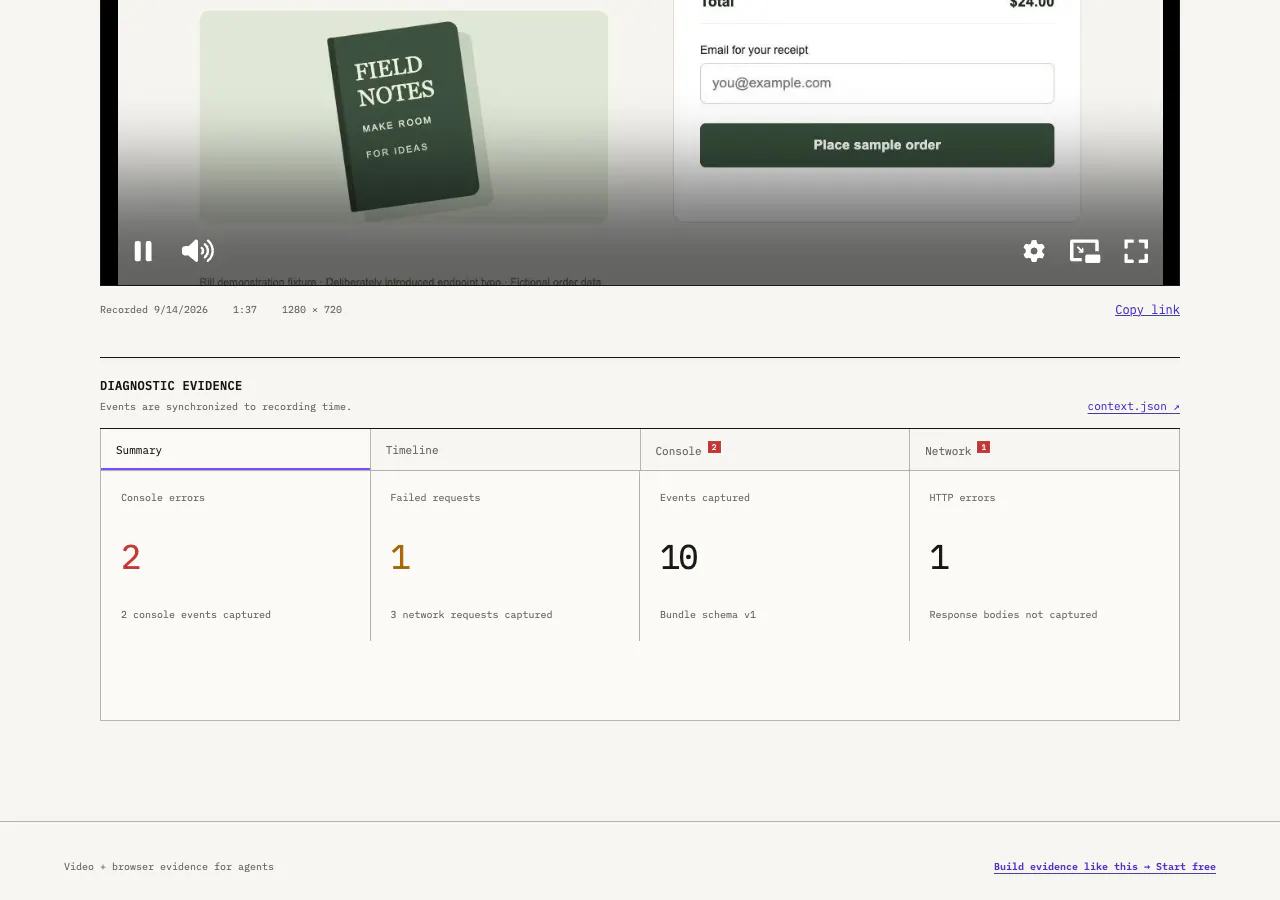Open the Network tab
The height and width of the screenshot is (900, 1280).
click(1044, 450)
